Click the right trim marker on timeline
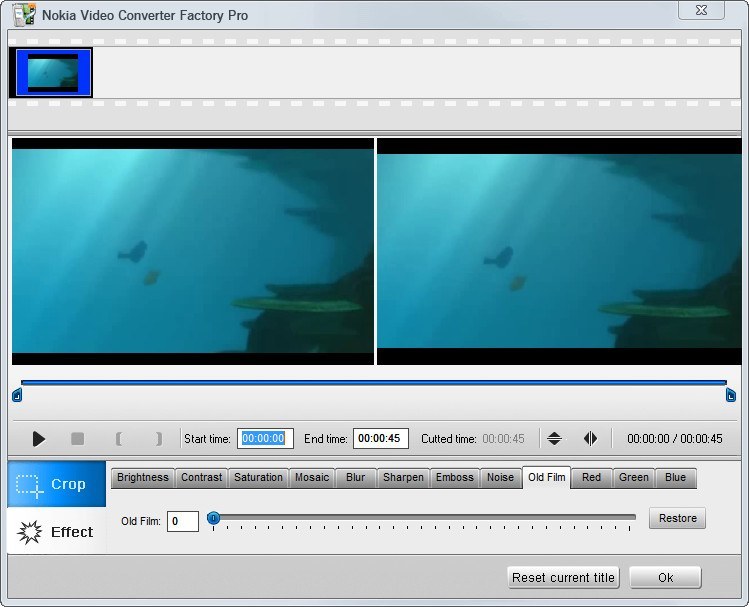 [730, 395]
